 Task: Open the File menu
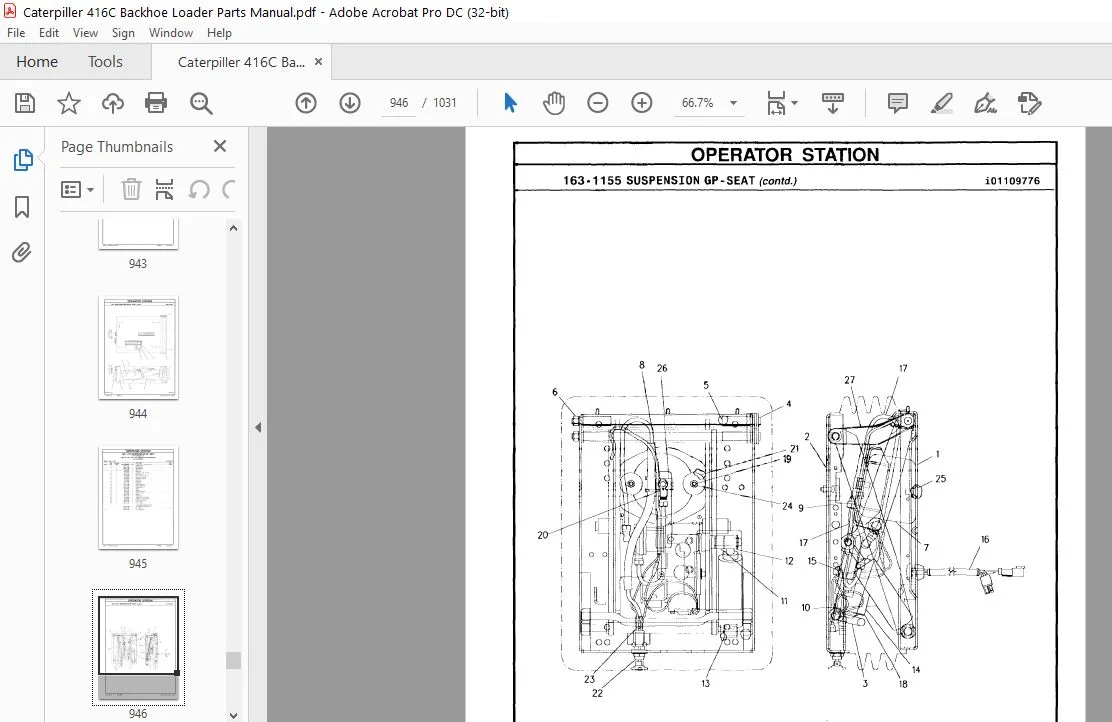click(16, 33)
